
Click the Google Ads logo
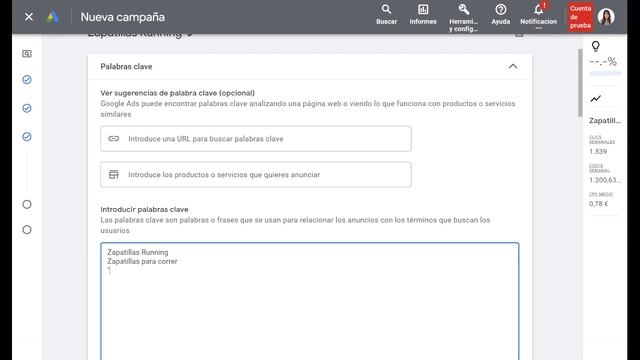(x=53, y=17)
